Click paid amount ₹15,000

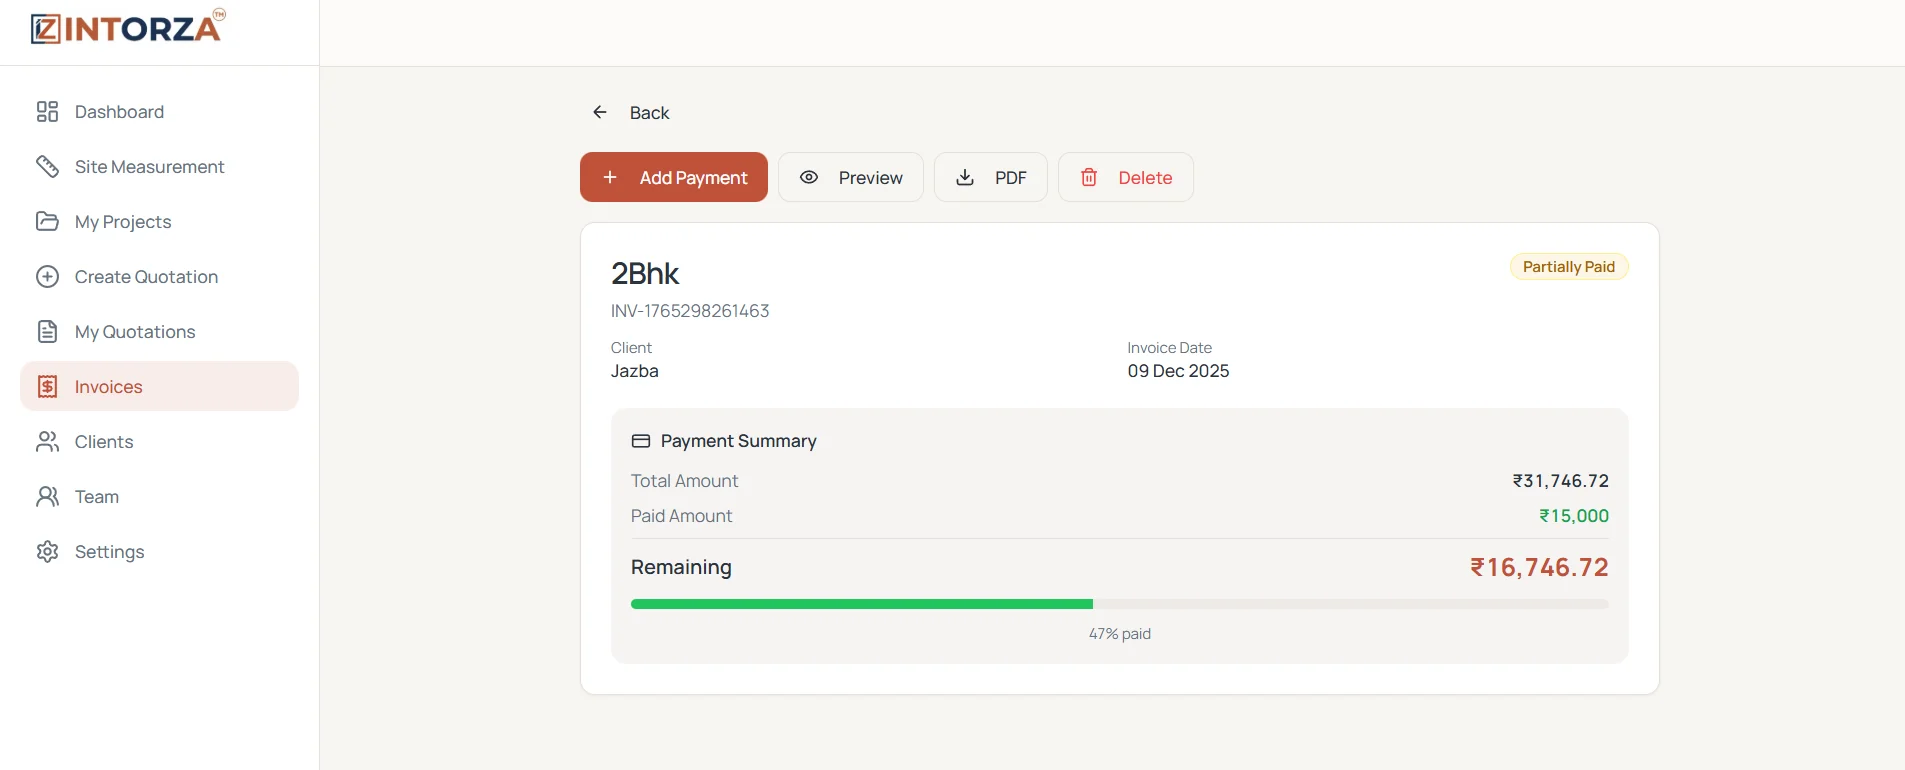coord(1574,516)
